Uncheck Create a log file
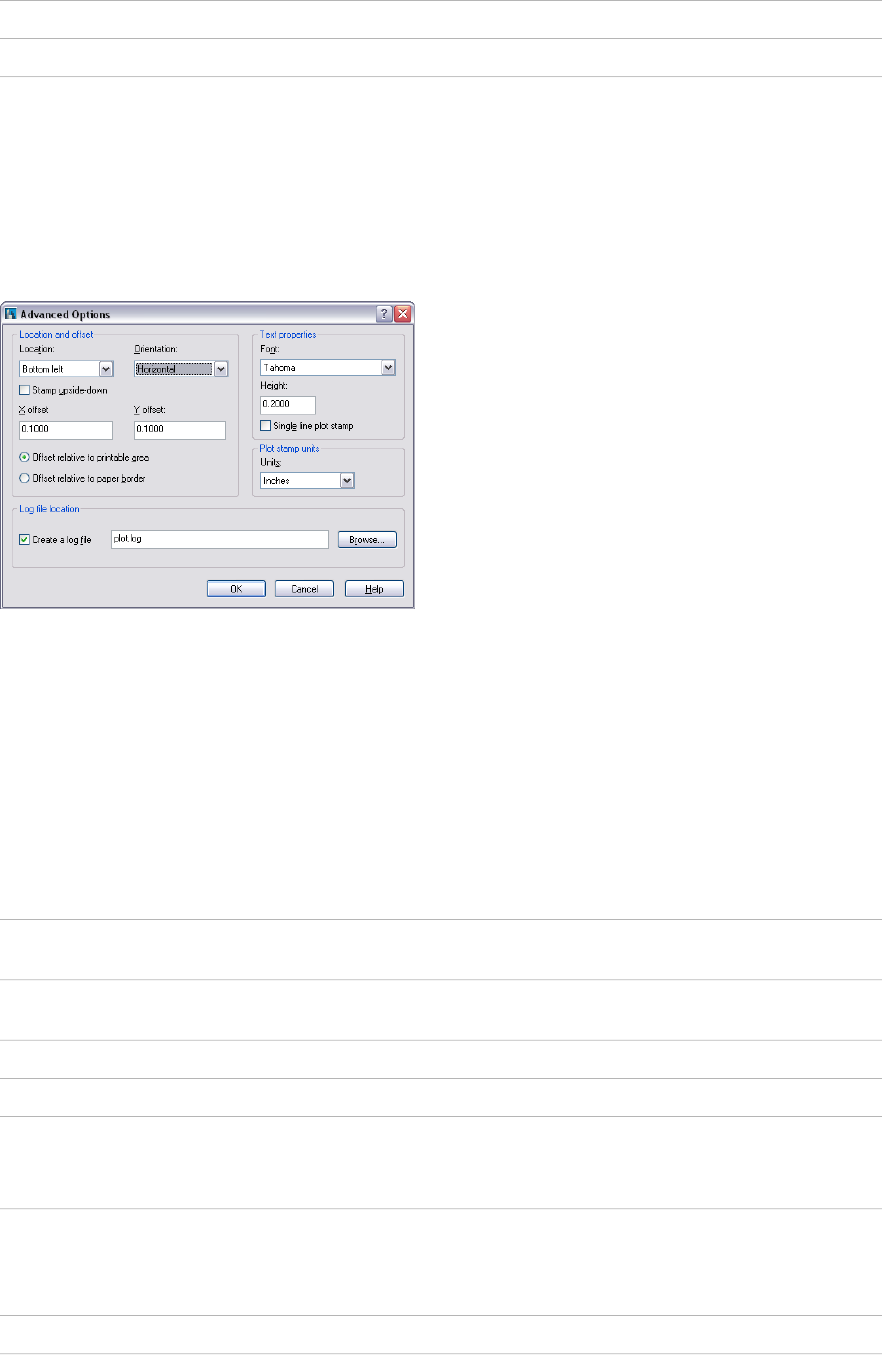Image resolution: width=882 pixels, height=1355 pixels. point(25,540)
